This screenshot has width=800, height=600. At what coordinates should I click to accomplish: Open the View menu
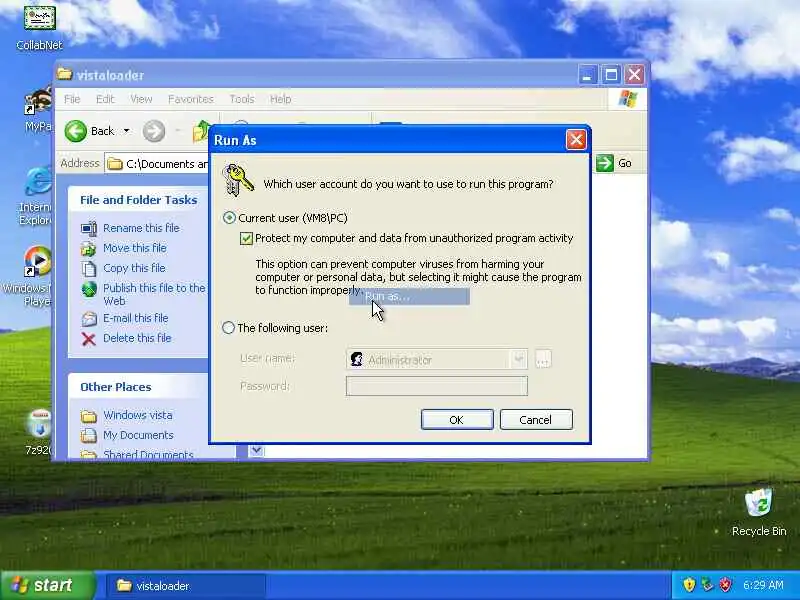tap(141, 99)
